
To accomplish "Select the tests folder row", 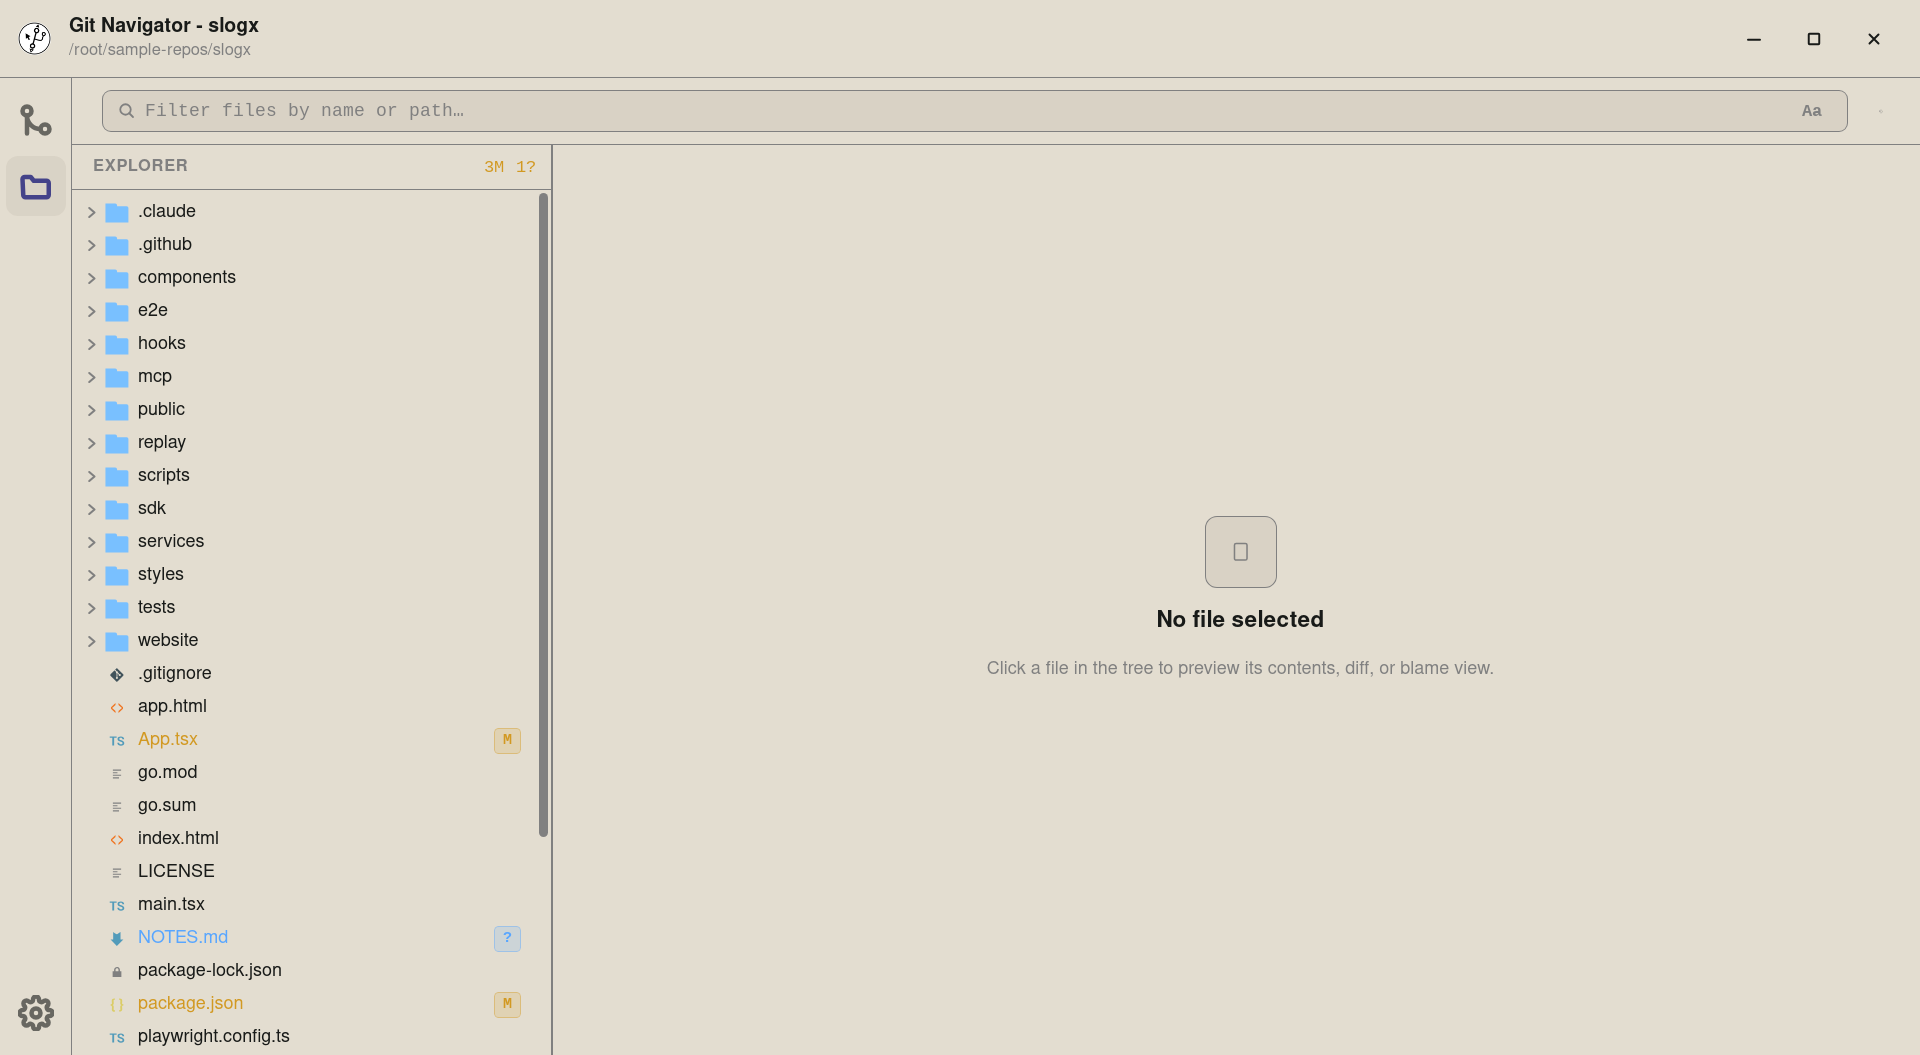I will click(x=306, y=607).
